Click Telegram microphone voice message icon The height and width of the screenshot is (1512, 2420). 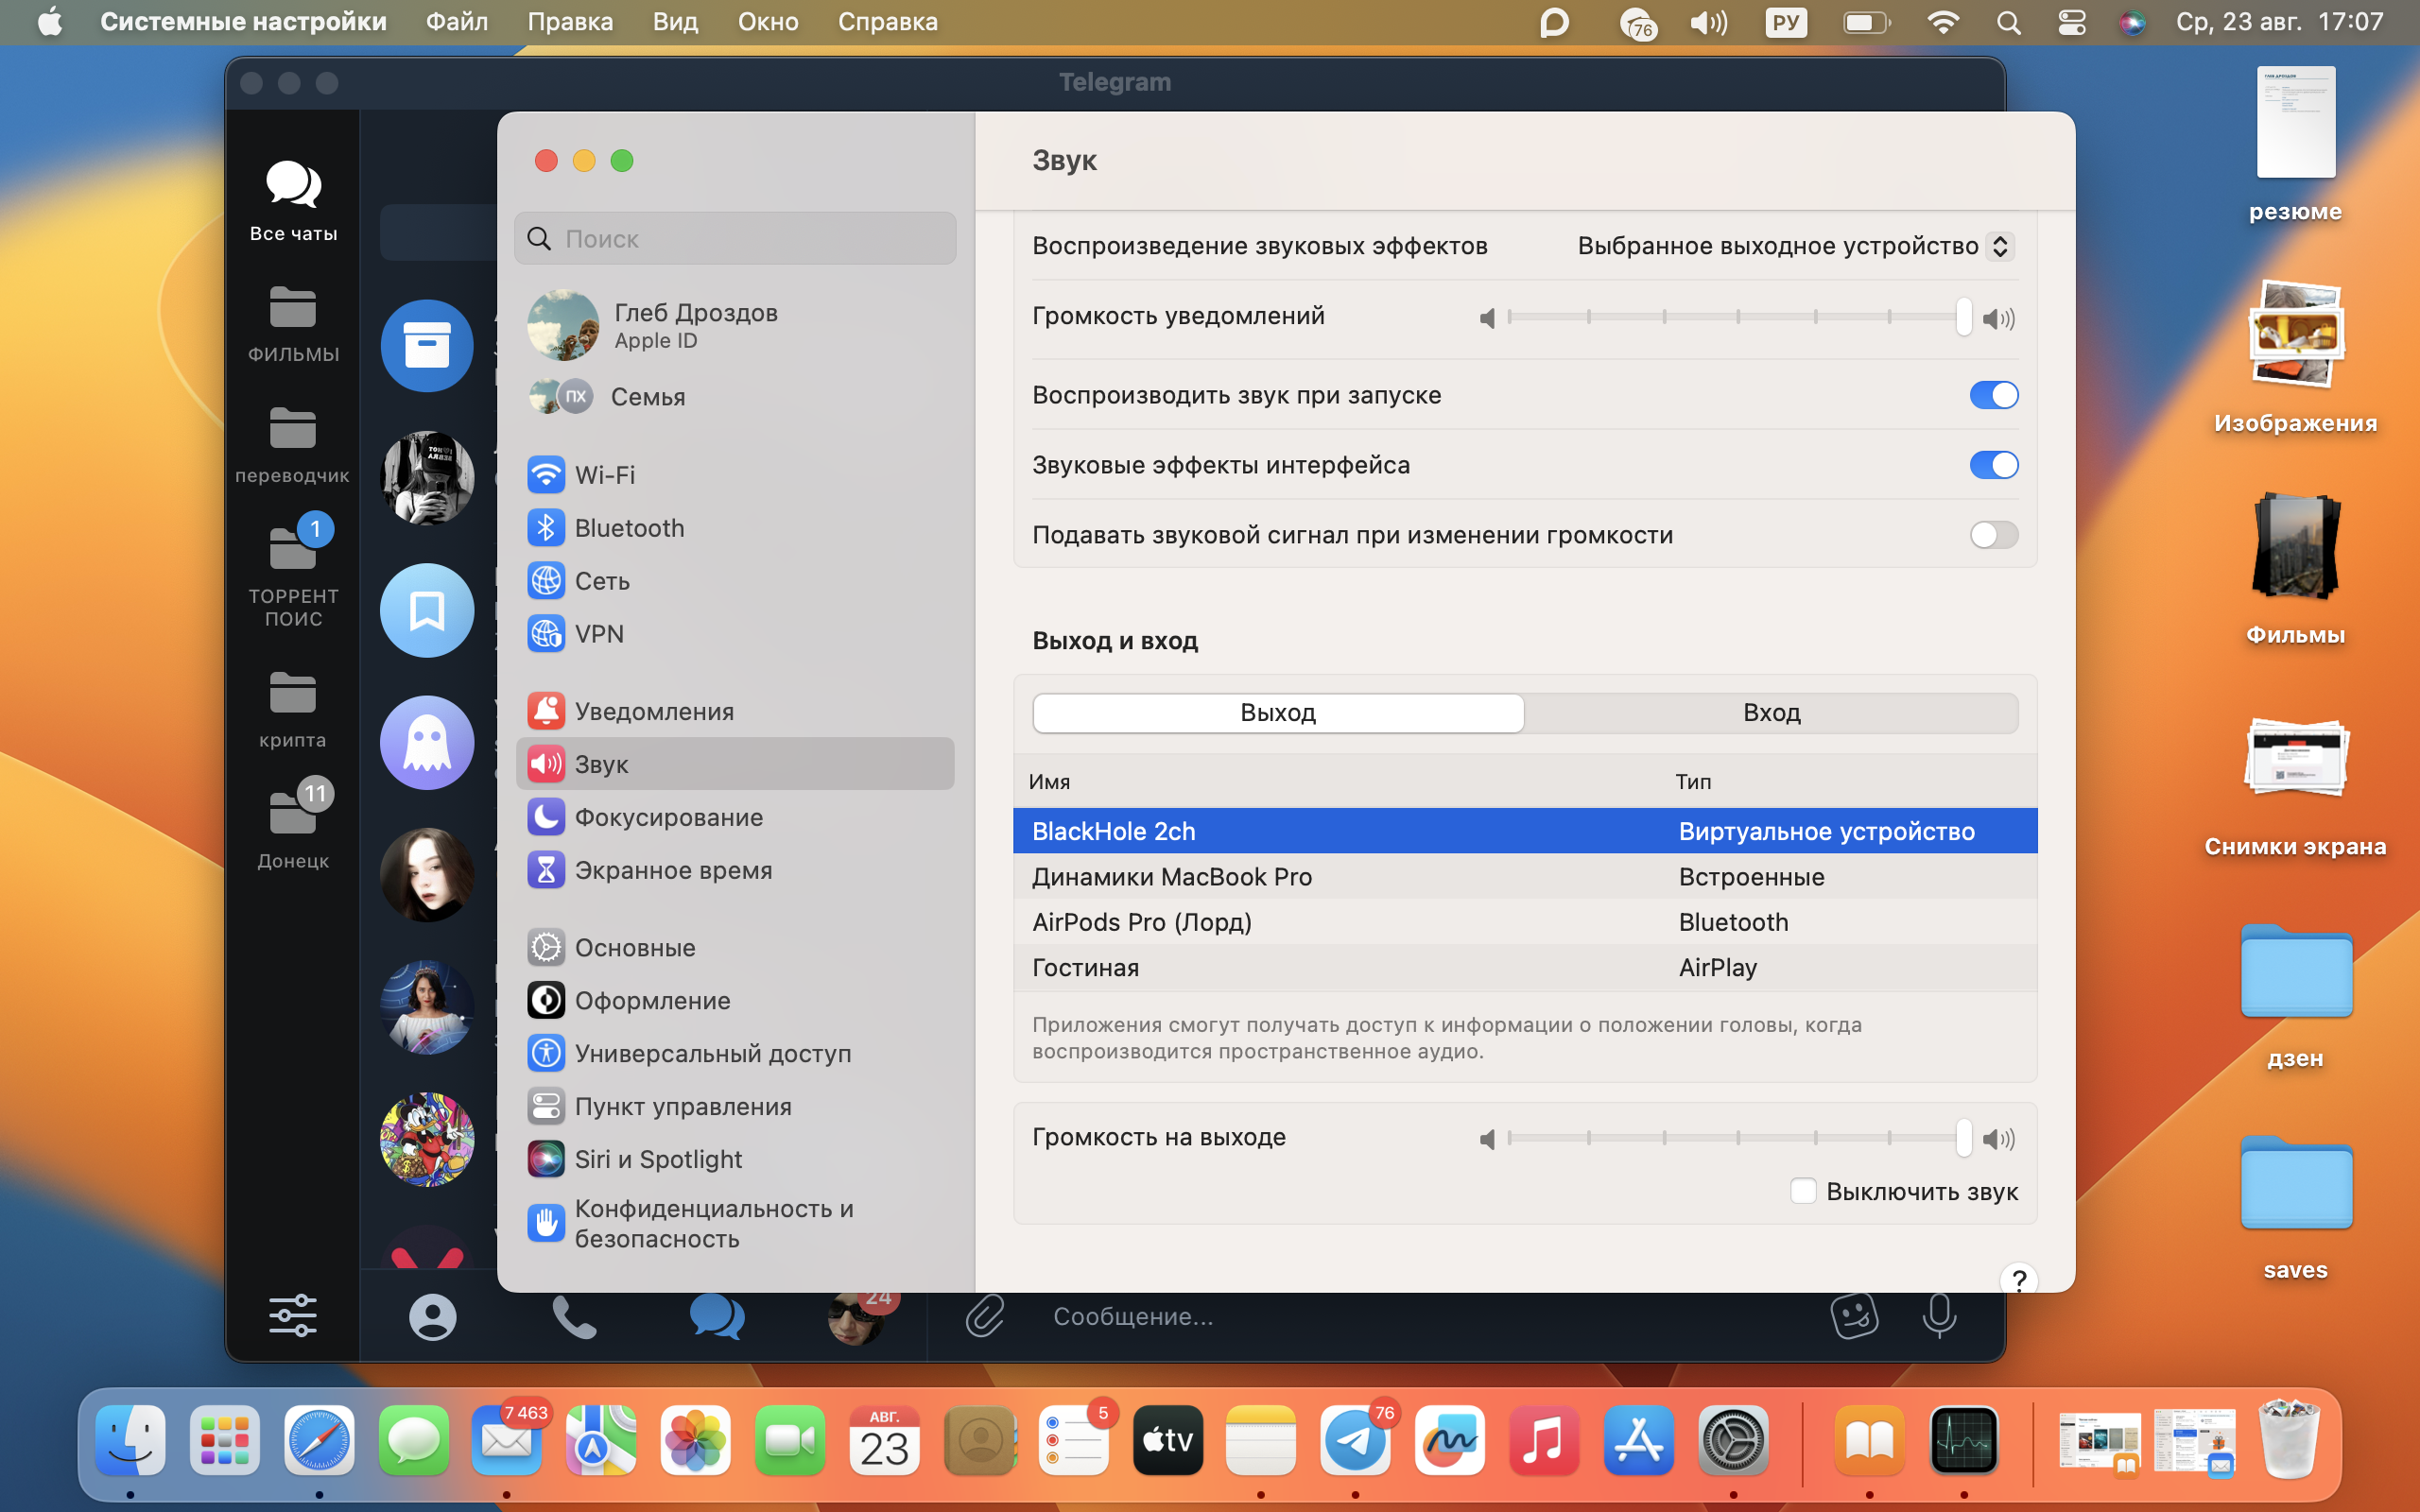(x=1938, y=1316)
